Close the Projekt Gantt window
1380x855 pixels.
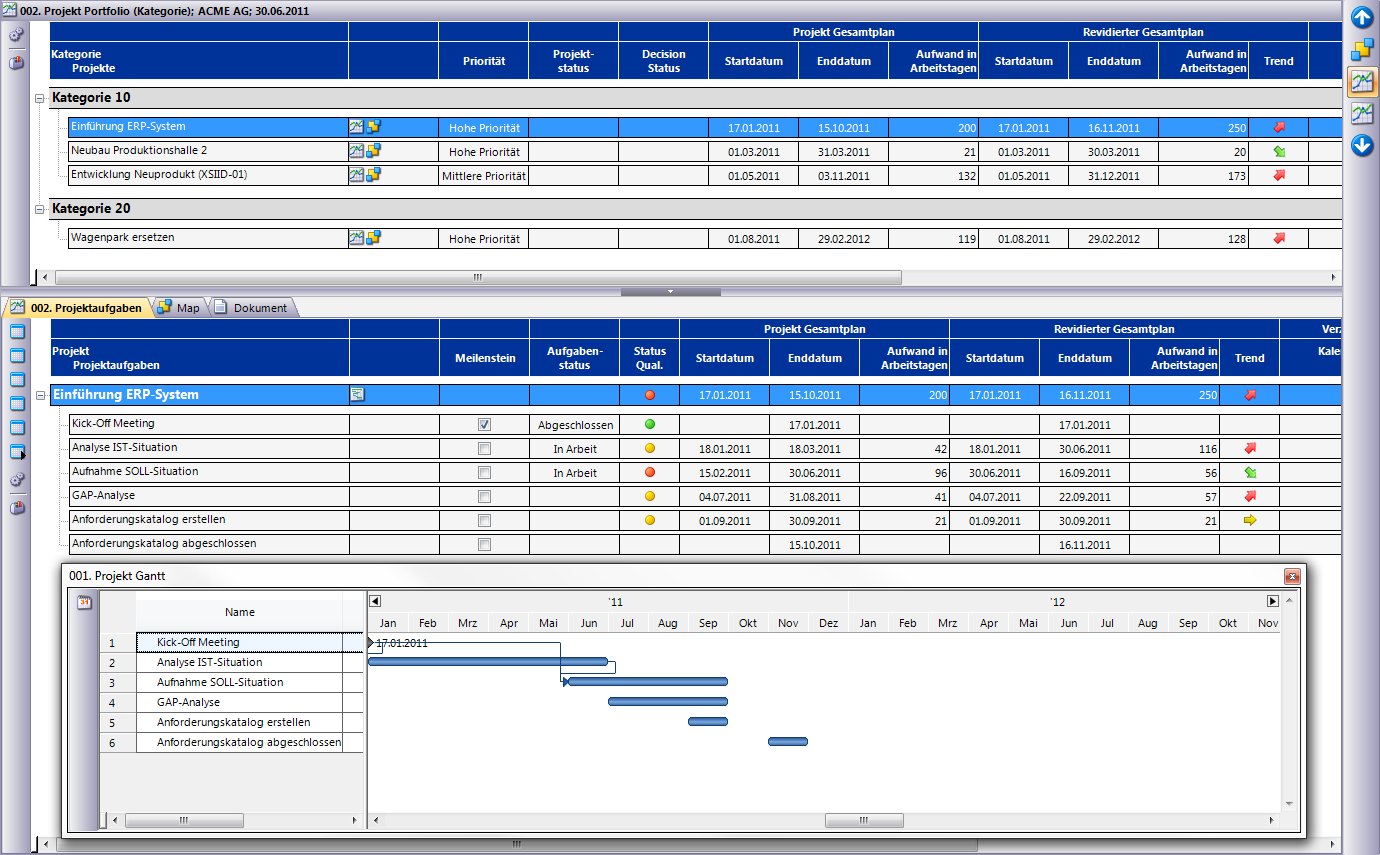point(1292,576)
